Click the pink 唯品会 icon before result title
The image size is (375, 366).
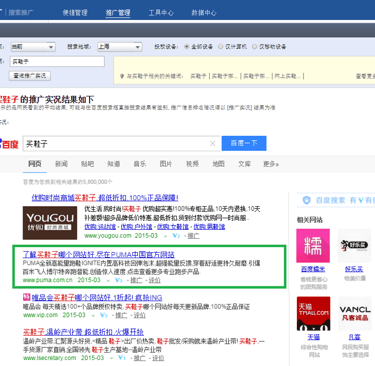tap(26, 297)
